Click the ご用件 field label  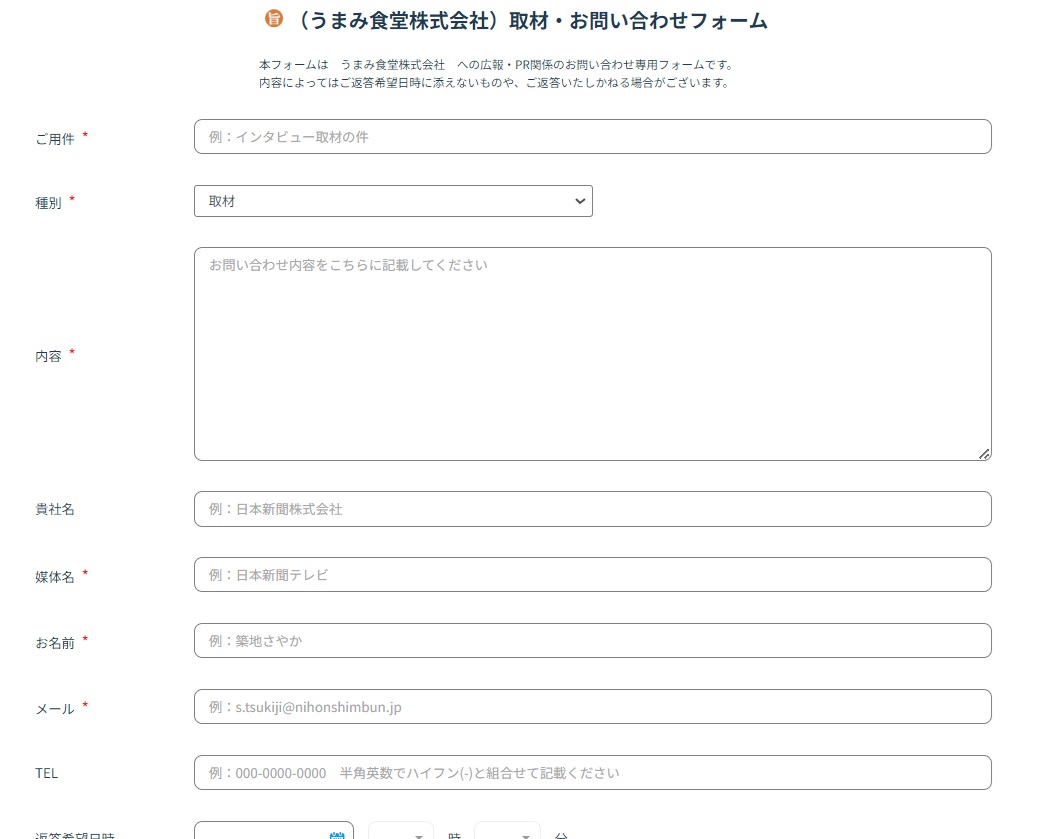(55, 138)
